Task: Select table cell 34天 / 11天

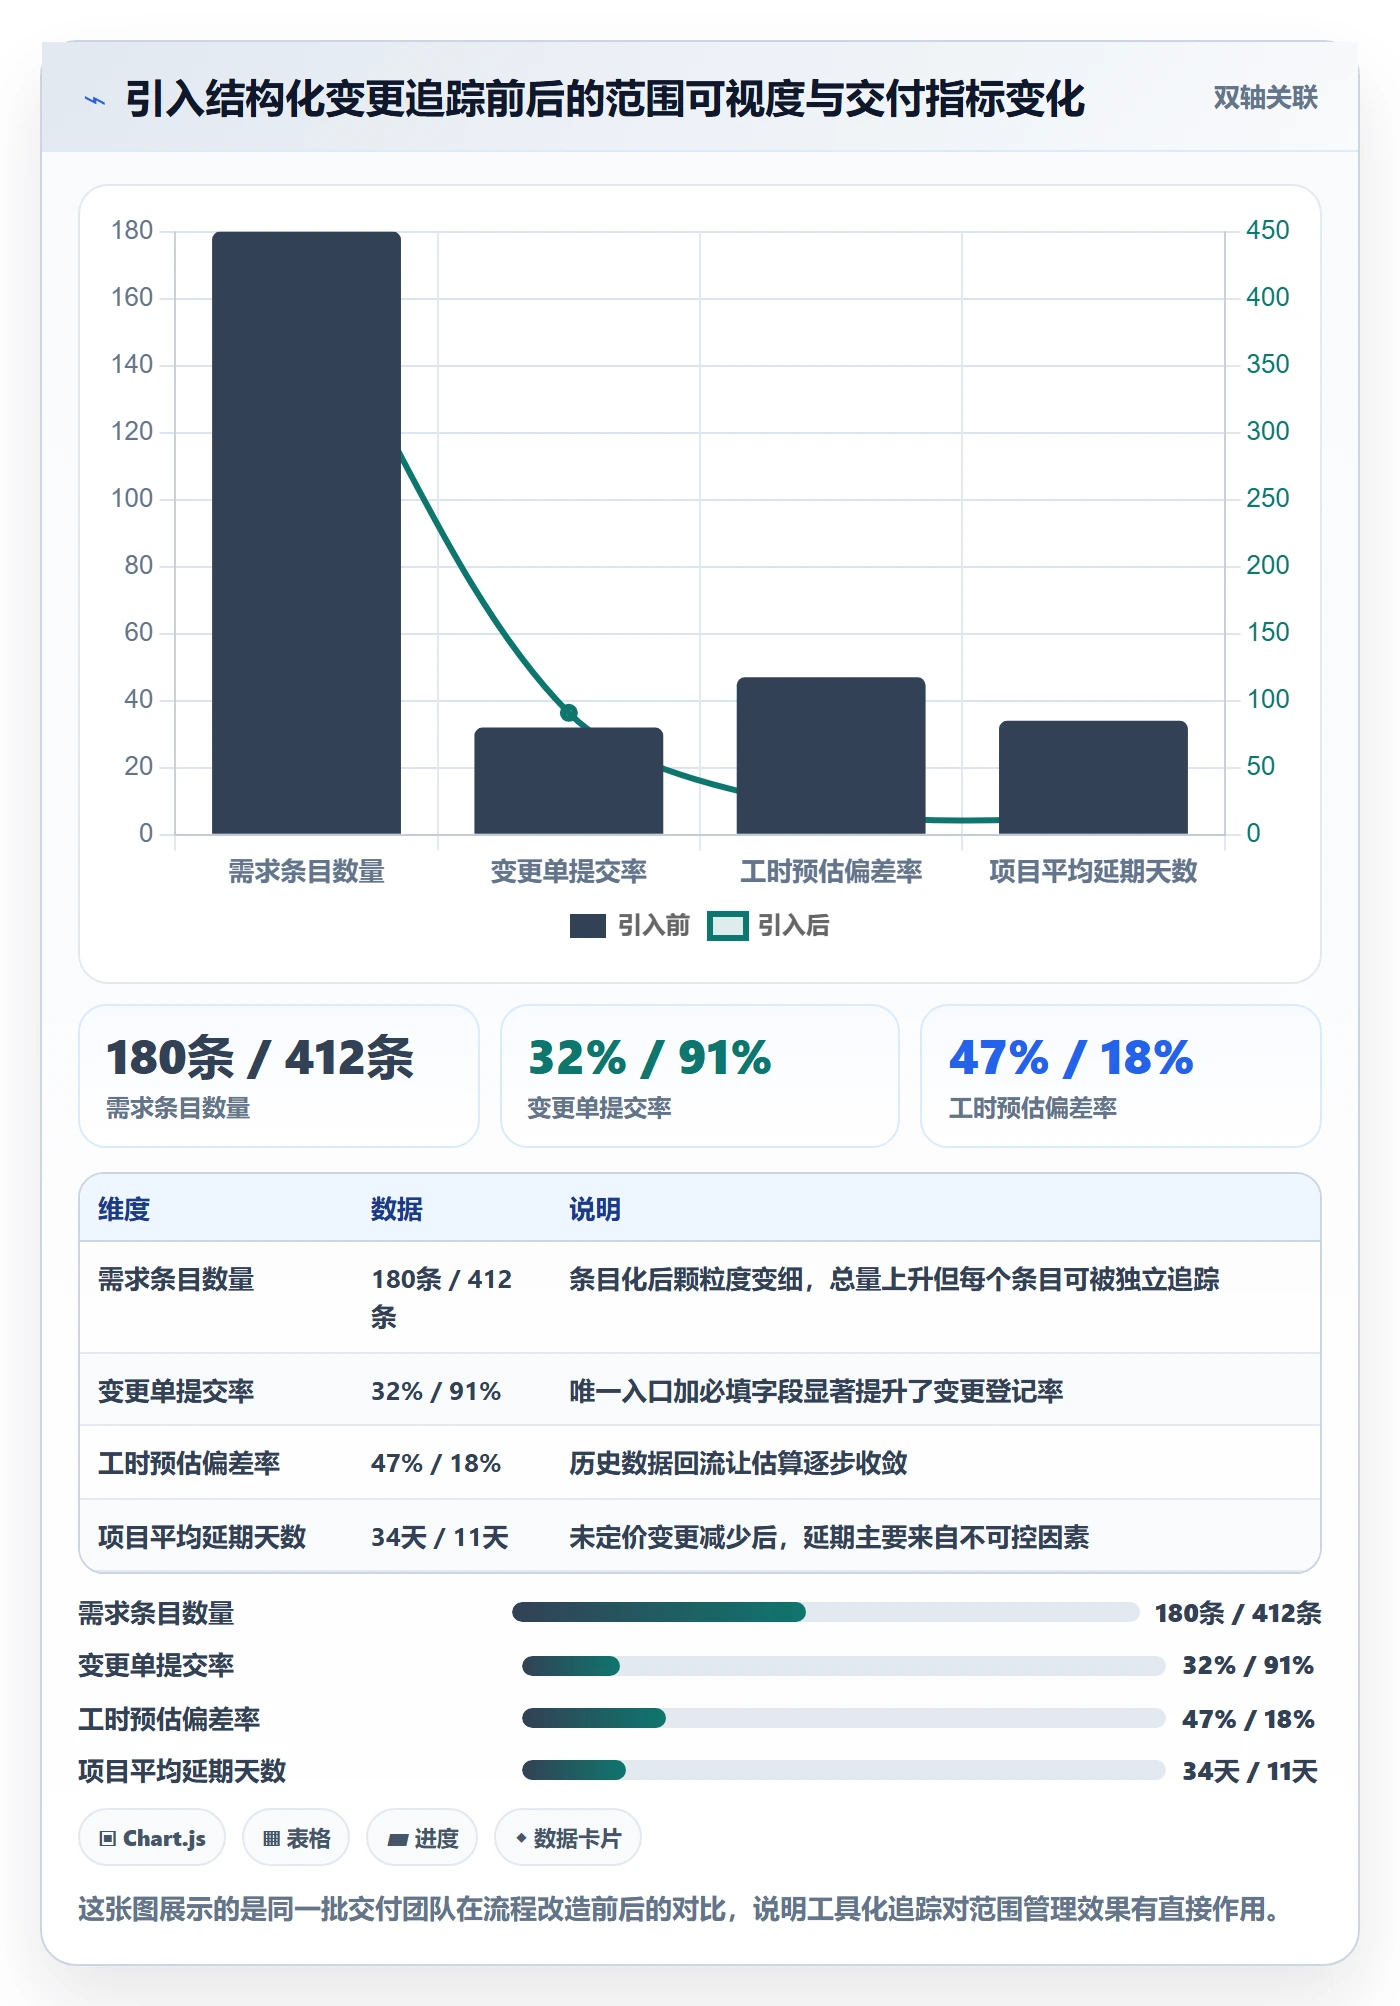Action: (440, 1537)
